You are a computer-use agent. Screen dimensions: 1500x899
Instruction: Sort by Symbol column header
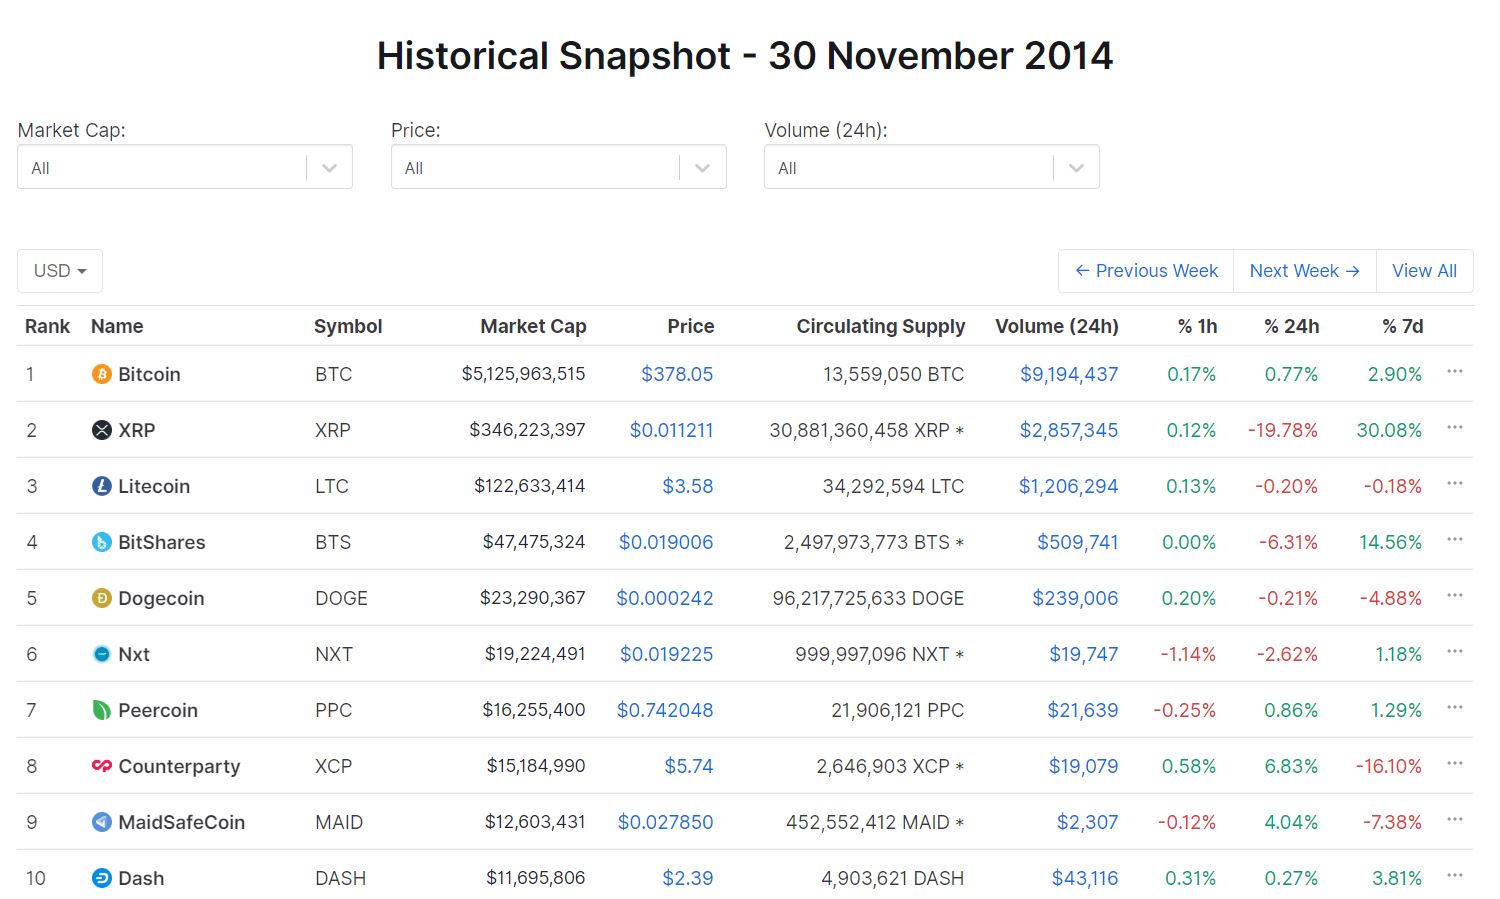pos(348,326)
